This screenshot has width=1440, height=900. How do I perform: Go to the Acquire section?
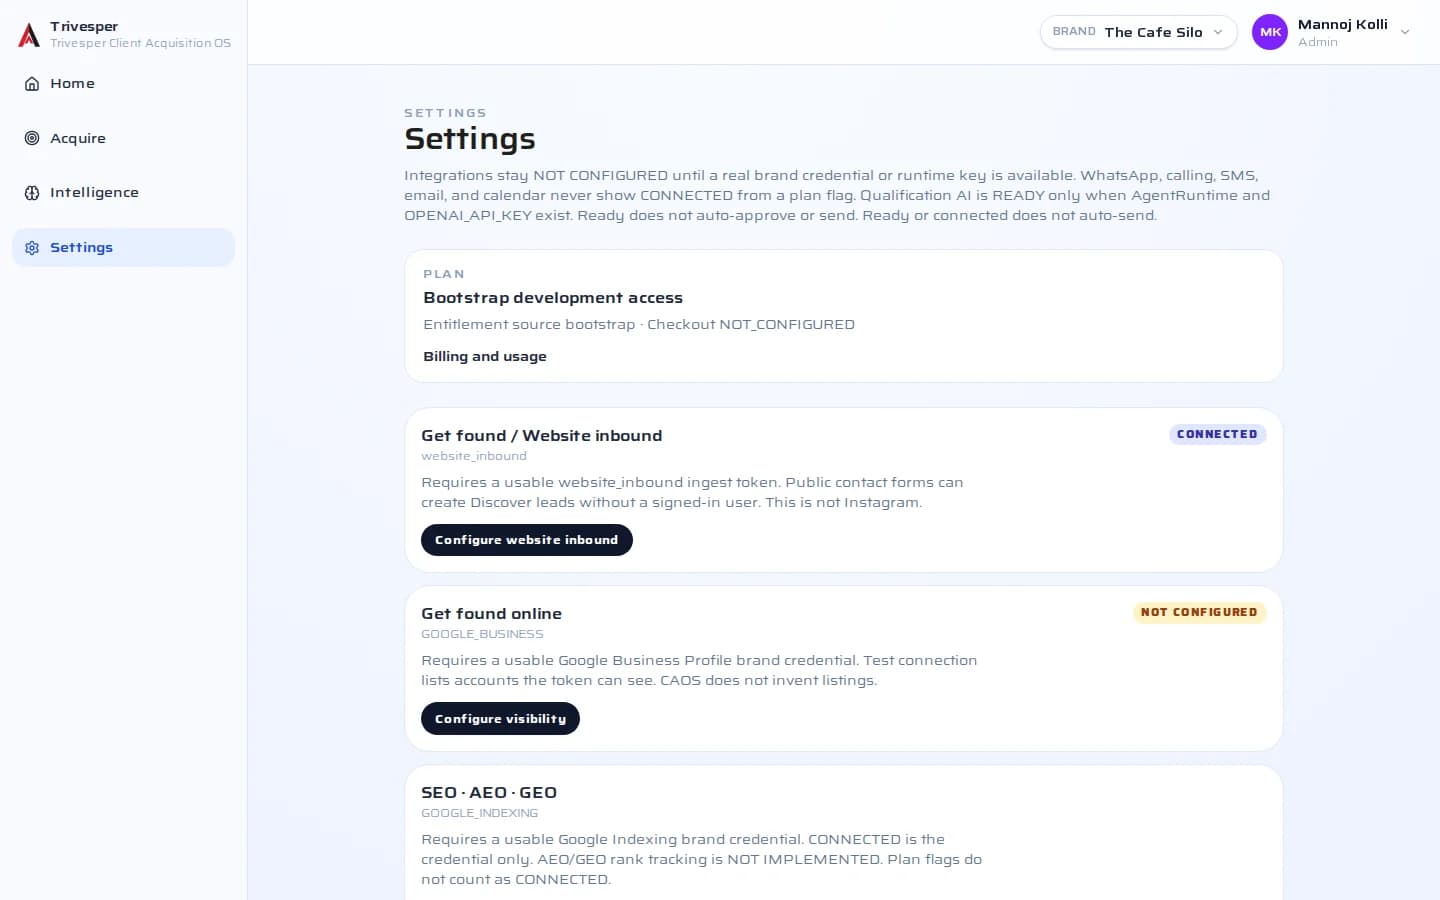(x=123, y=138)
